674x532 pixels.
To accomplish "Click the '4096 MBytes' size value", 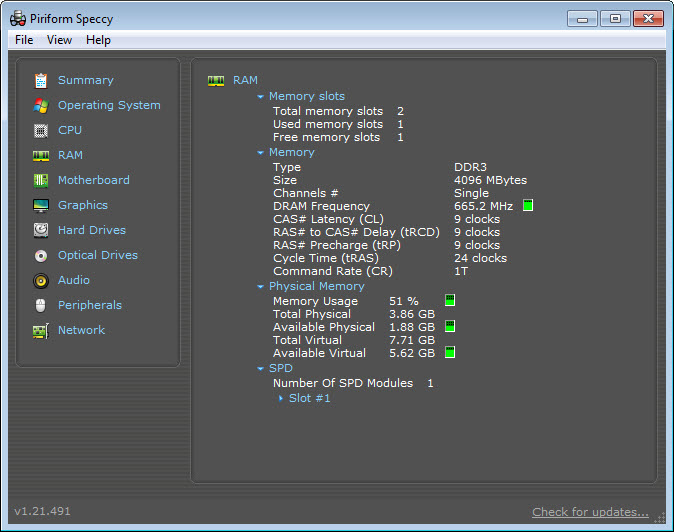I will pos(490,180).
